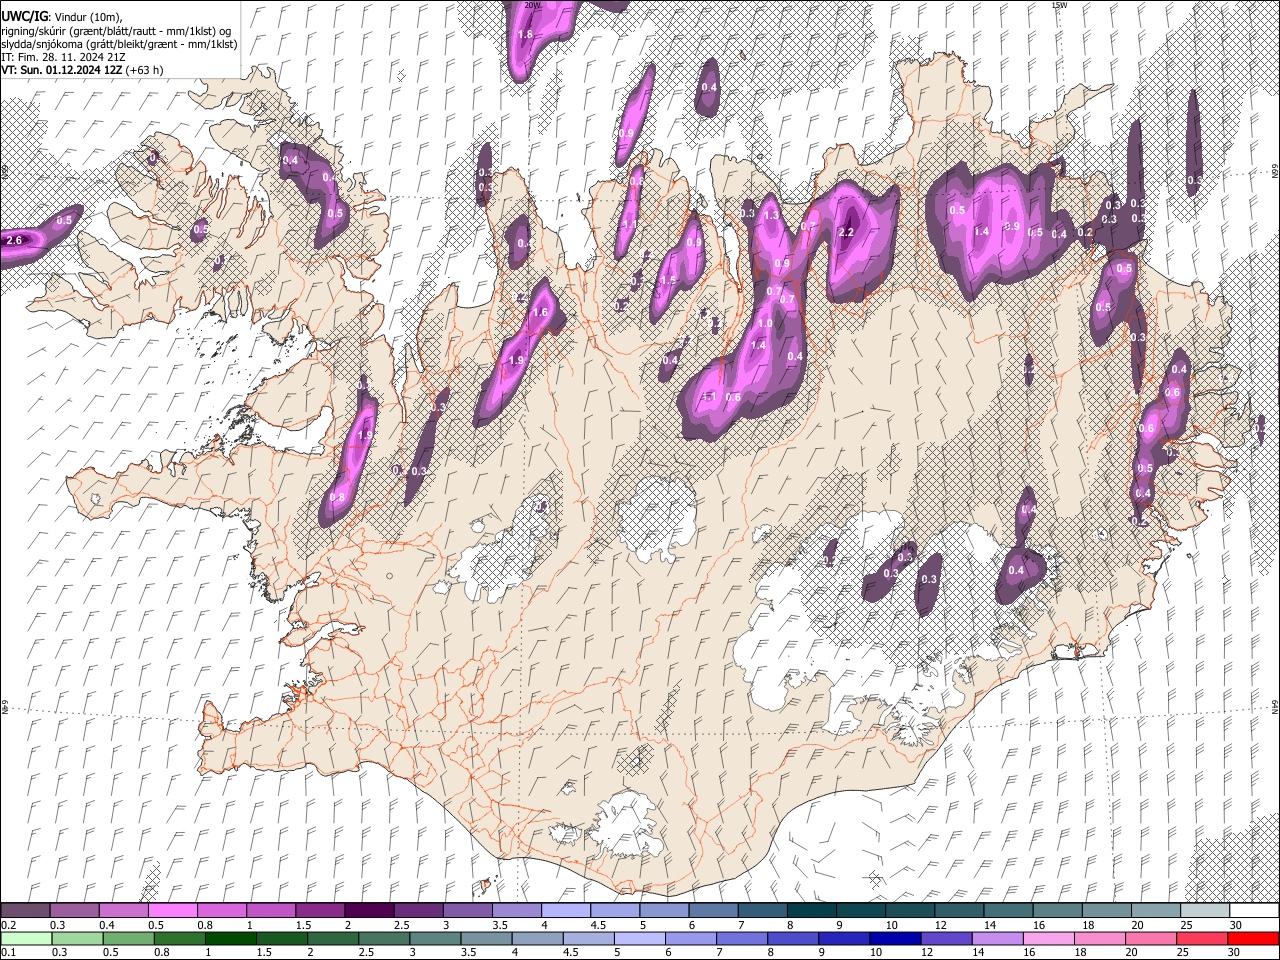1280x960 pixels.
Task: Click the initial time 'IT: Fim. 28. 11. 2024 21Z'
Action: tap(63, 57)
